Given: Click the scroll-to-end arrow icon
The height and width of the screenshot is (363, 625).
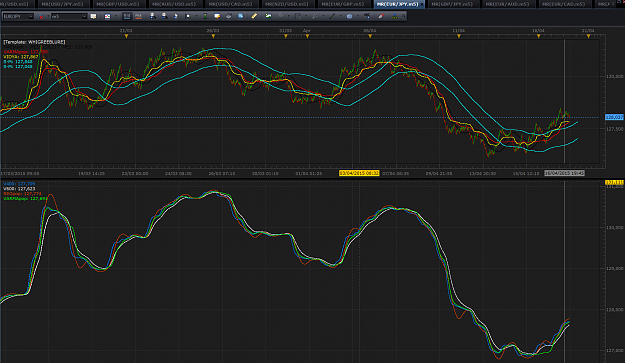Looking at the screenshot, I should (x=176, y=16).
